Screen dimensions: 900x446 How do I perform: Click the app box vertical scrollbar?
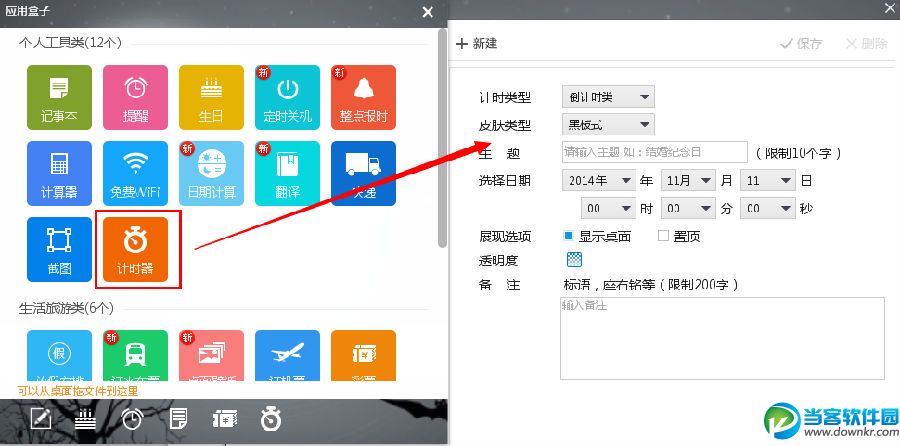click(x=442, y=138)
